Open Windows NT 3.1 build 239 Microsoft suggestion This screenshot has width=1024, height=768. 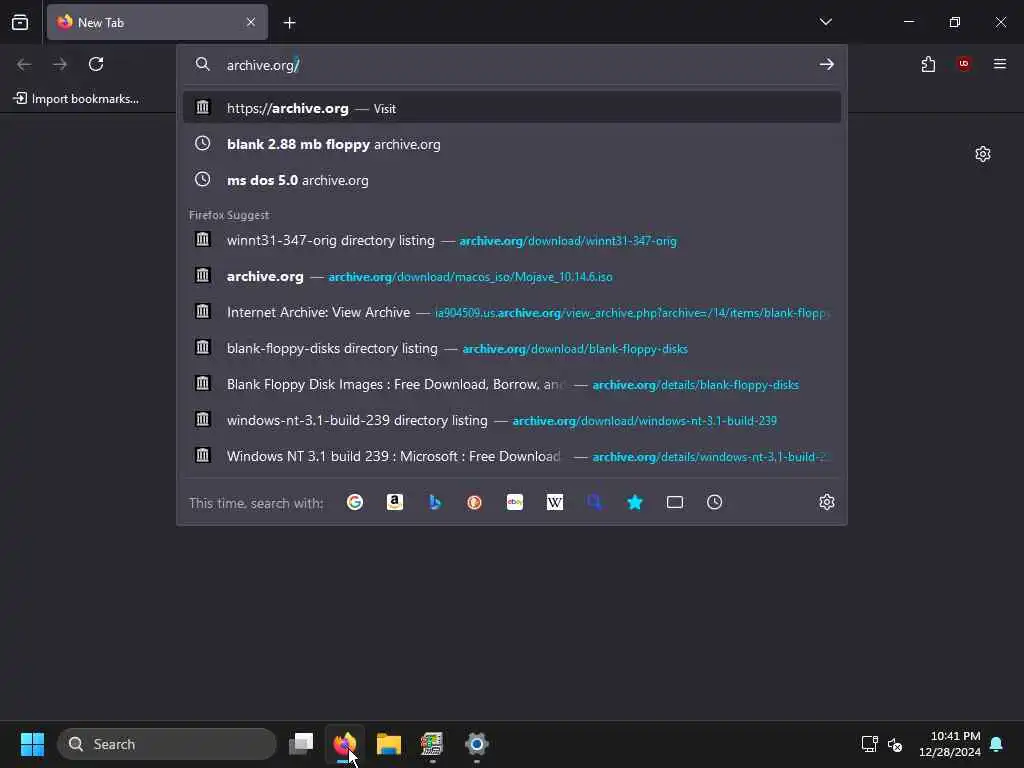pos(512,455)
